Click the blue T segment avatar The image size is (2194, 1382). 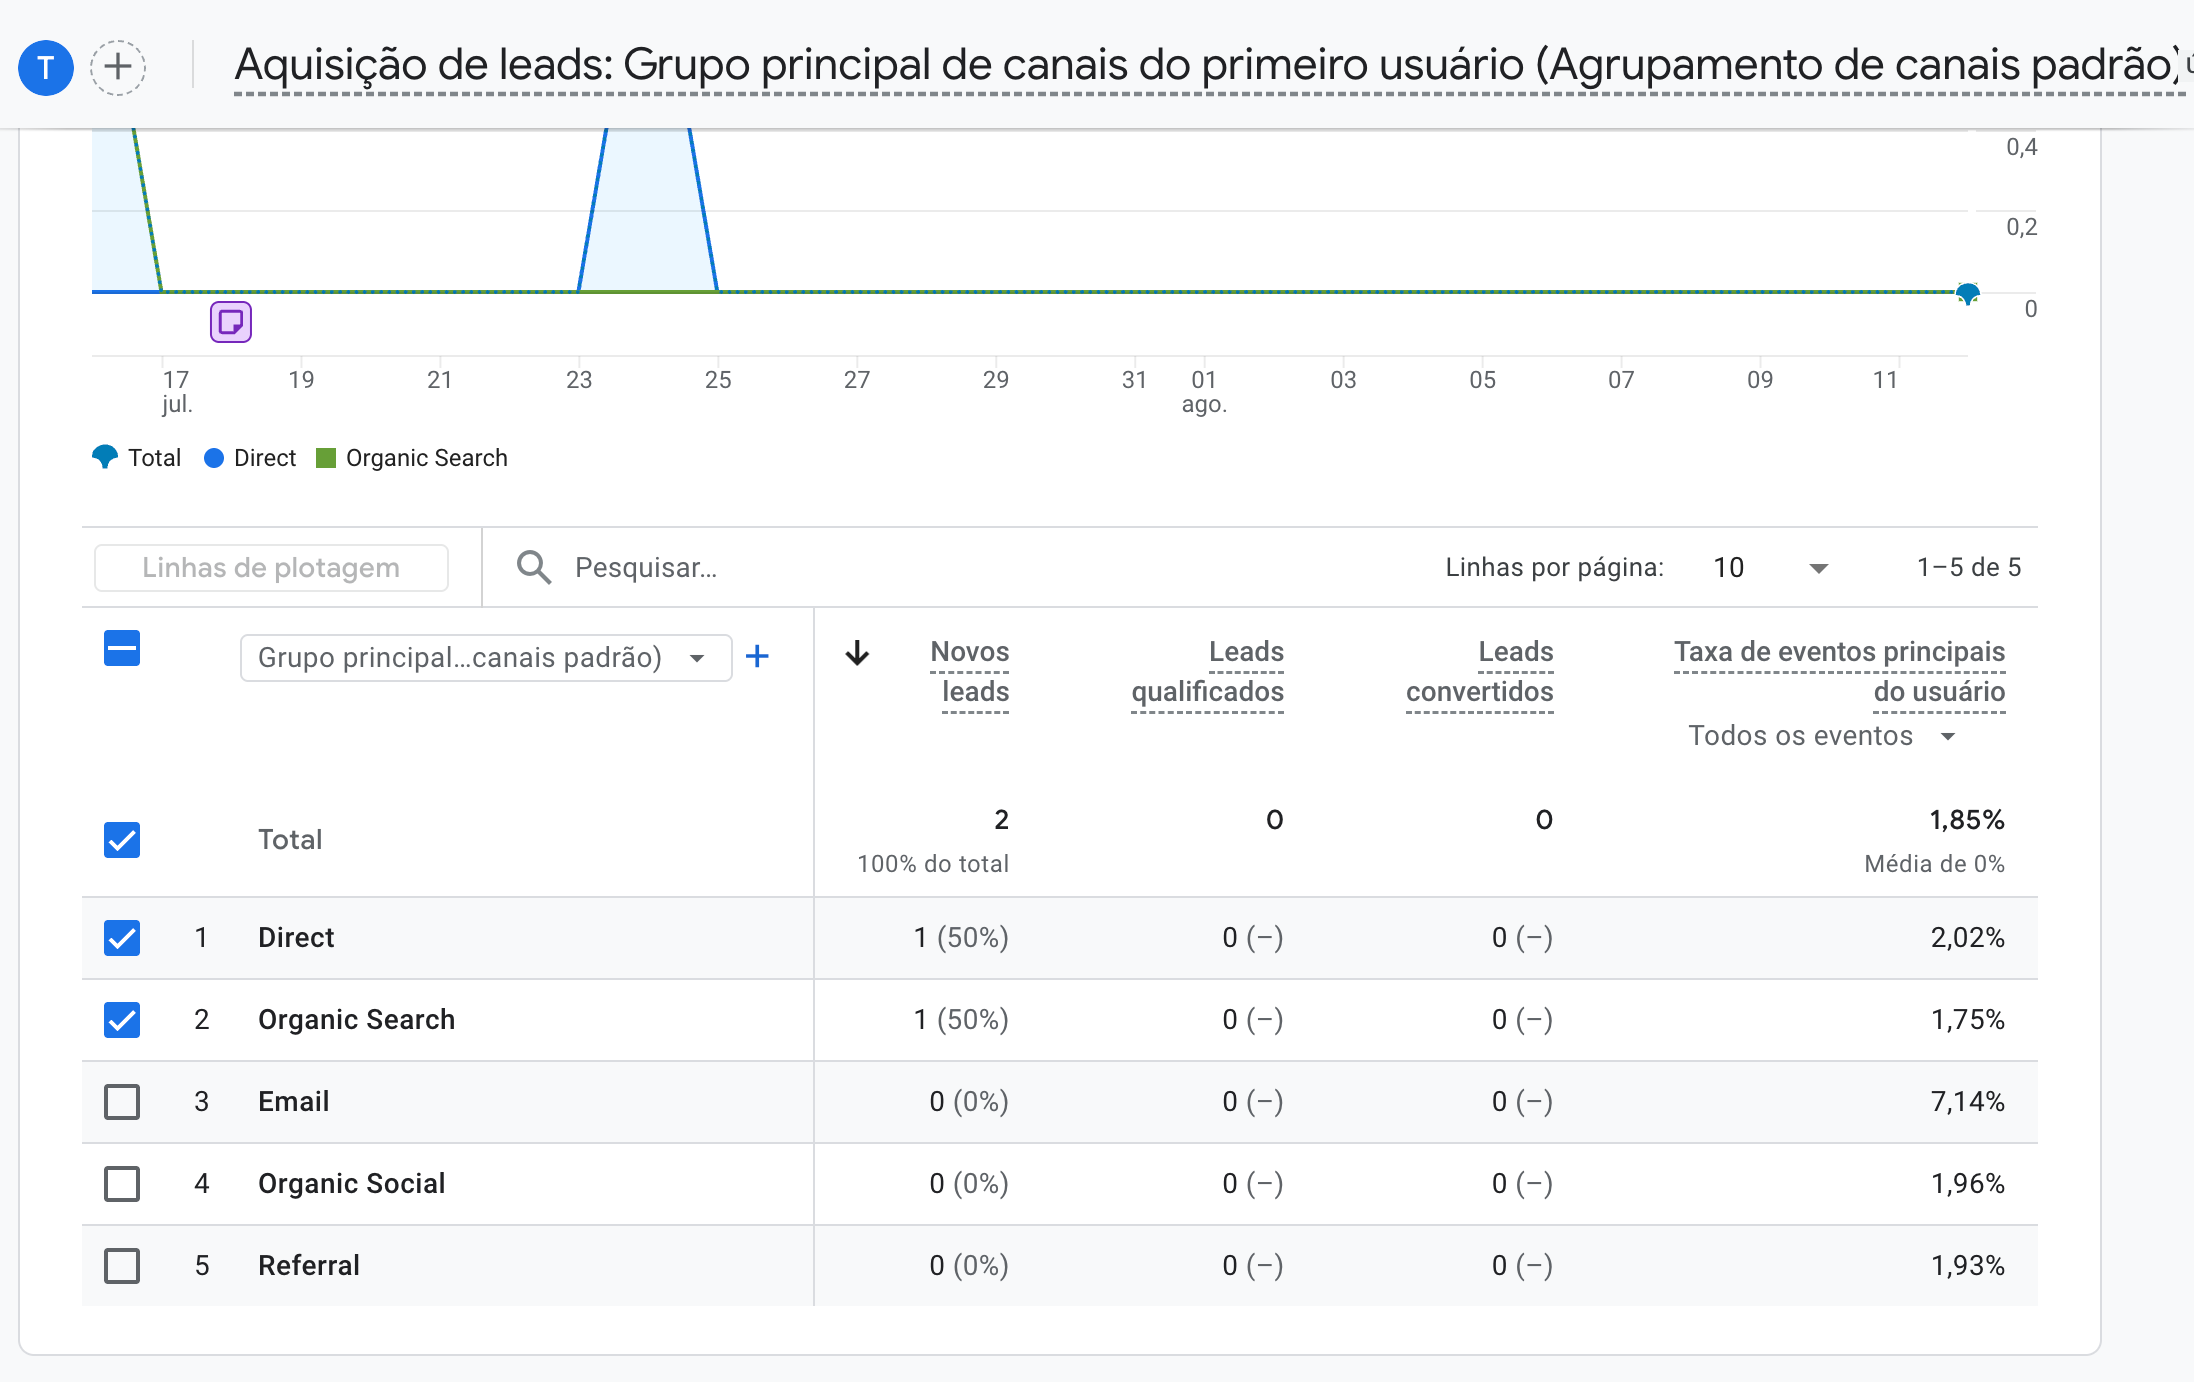(x=46, y=68)
